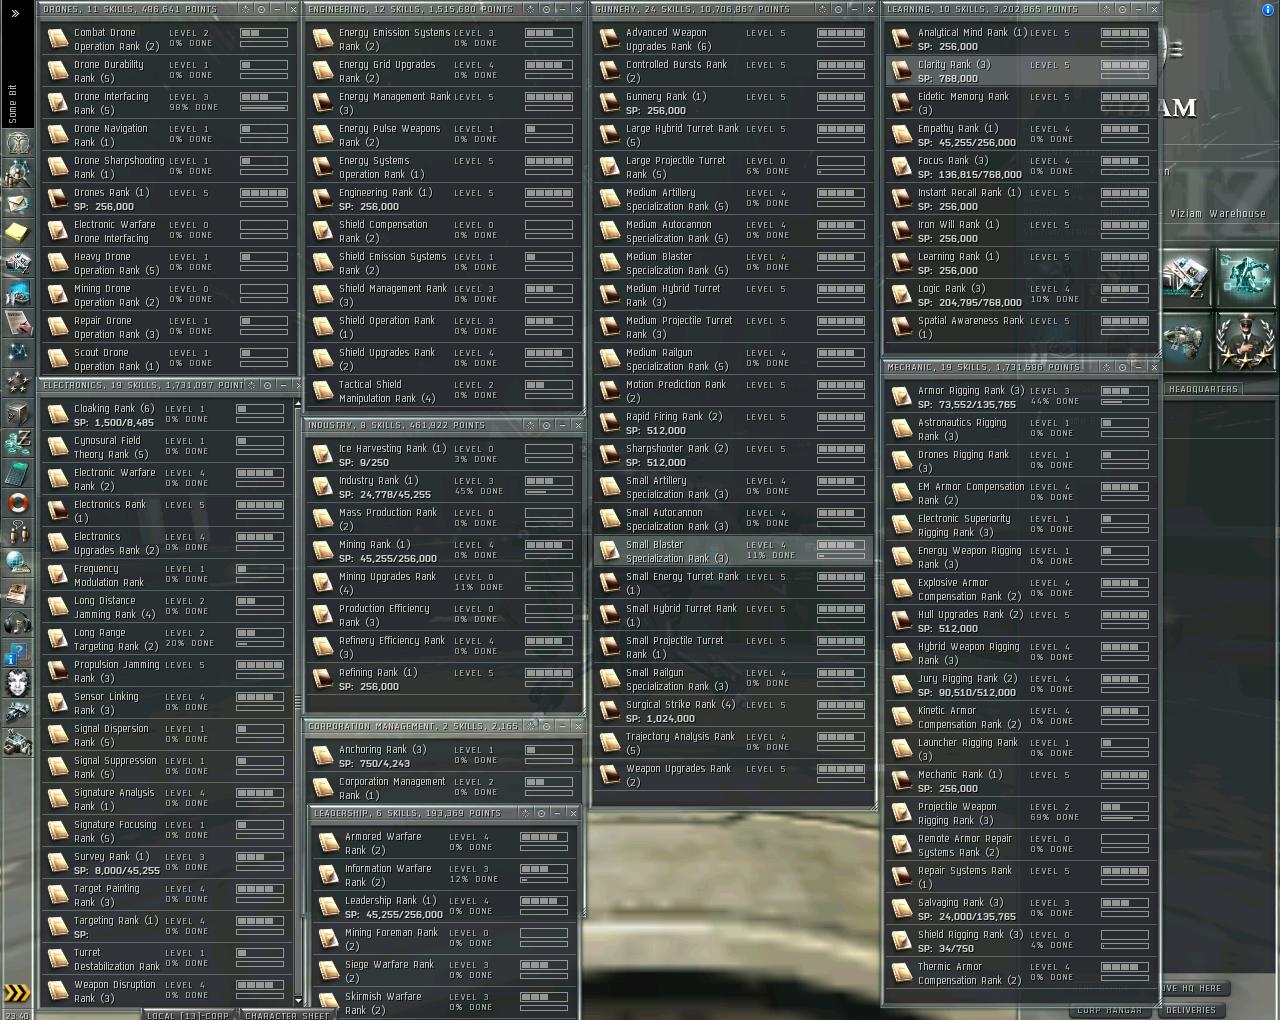Open the face portrait icon in sidebar
Screen dimensions: 1280x1020
pyautogui.click(x=17, y=683)
